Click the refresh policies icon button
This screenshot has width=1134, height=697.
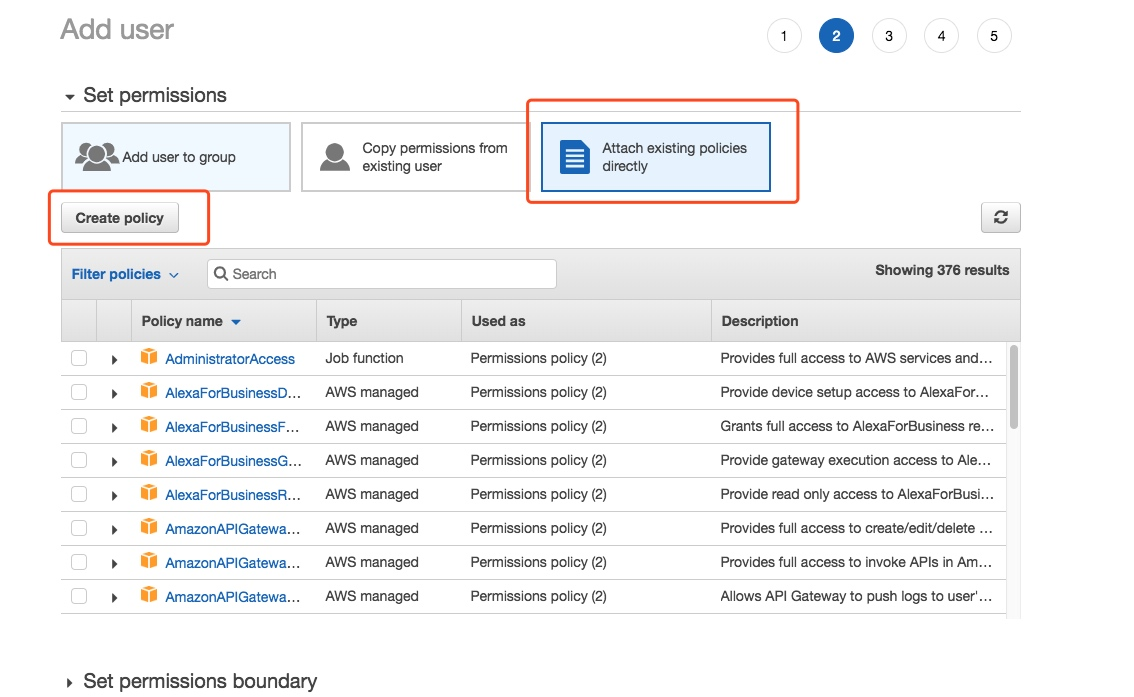(1000, 218)
